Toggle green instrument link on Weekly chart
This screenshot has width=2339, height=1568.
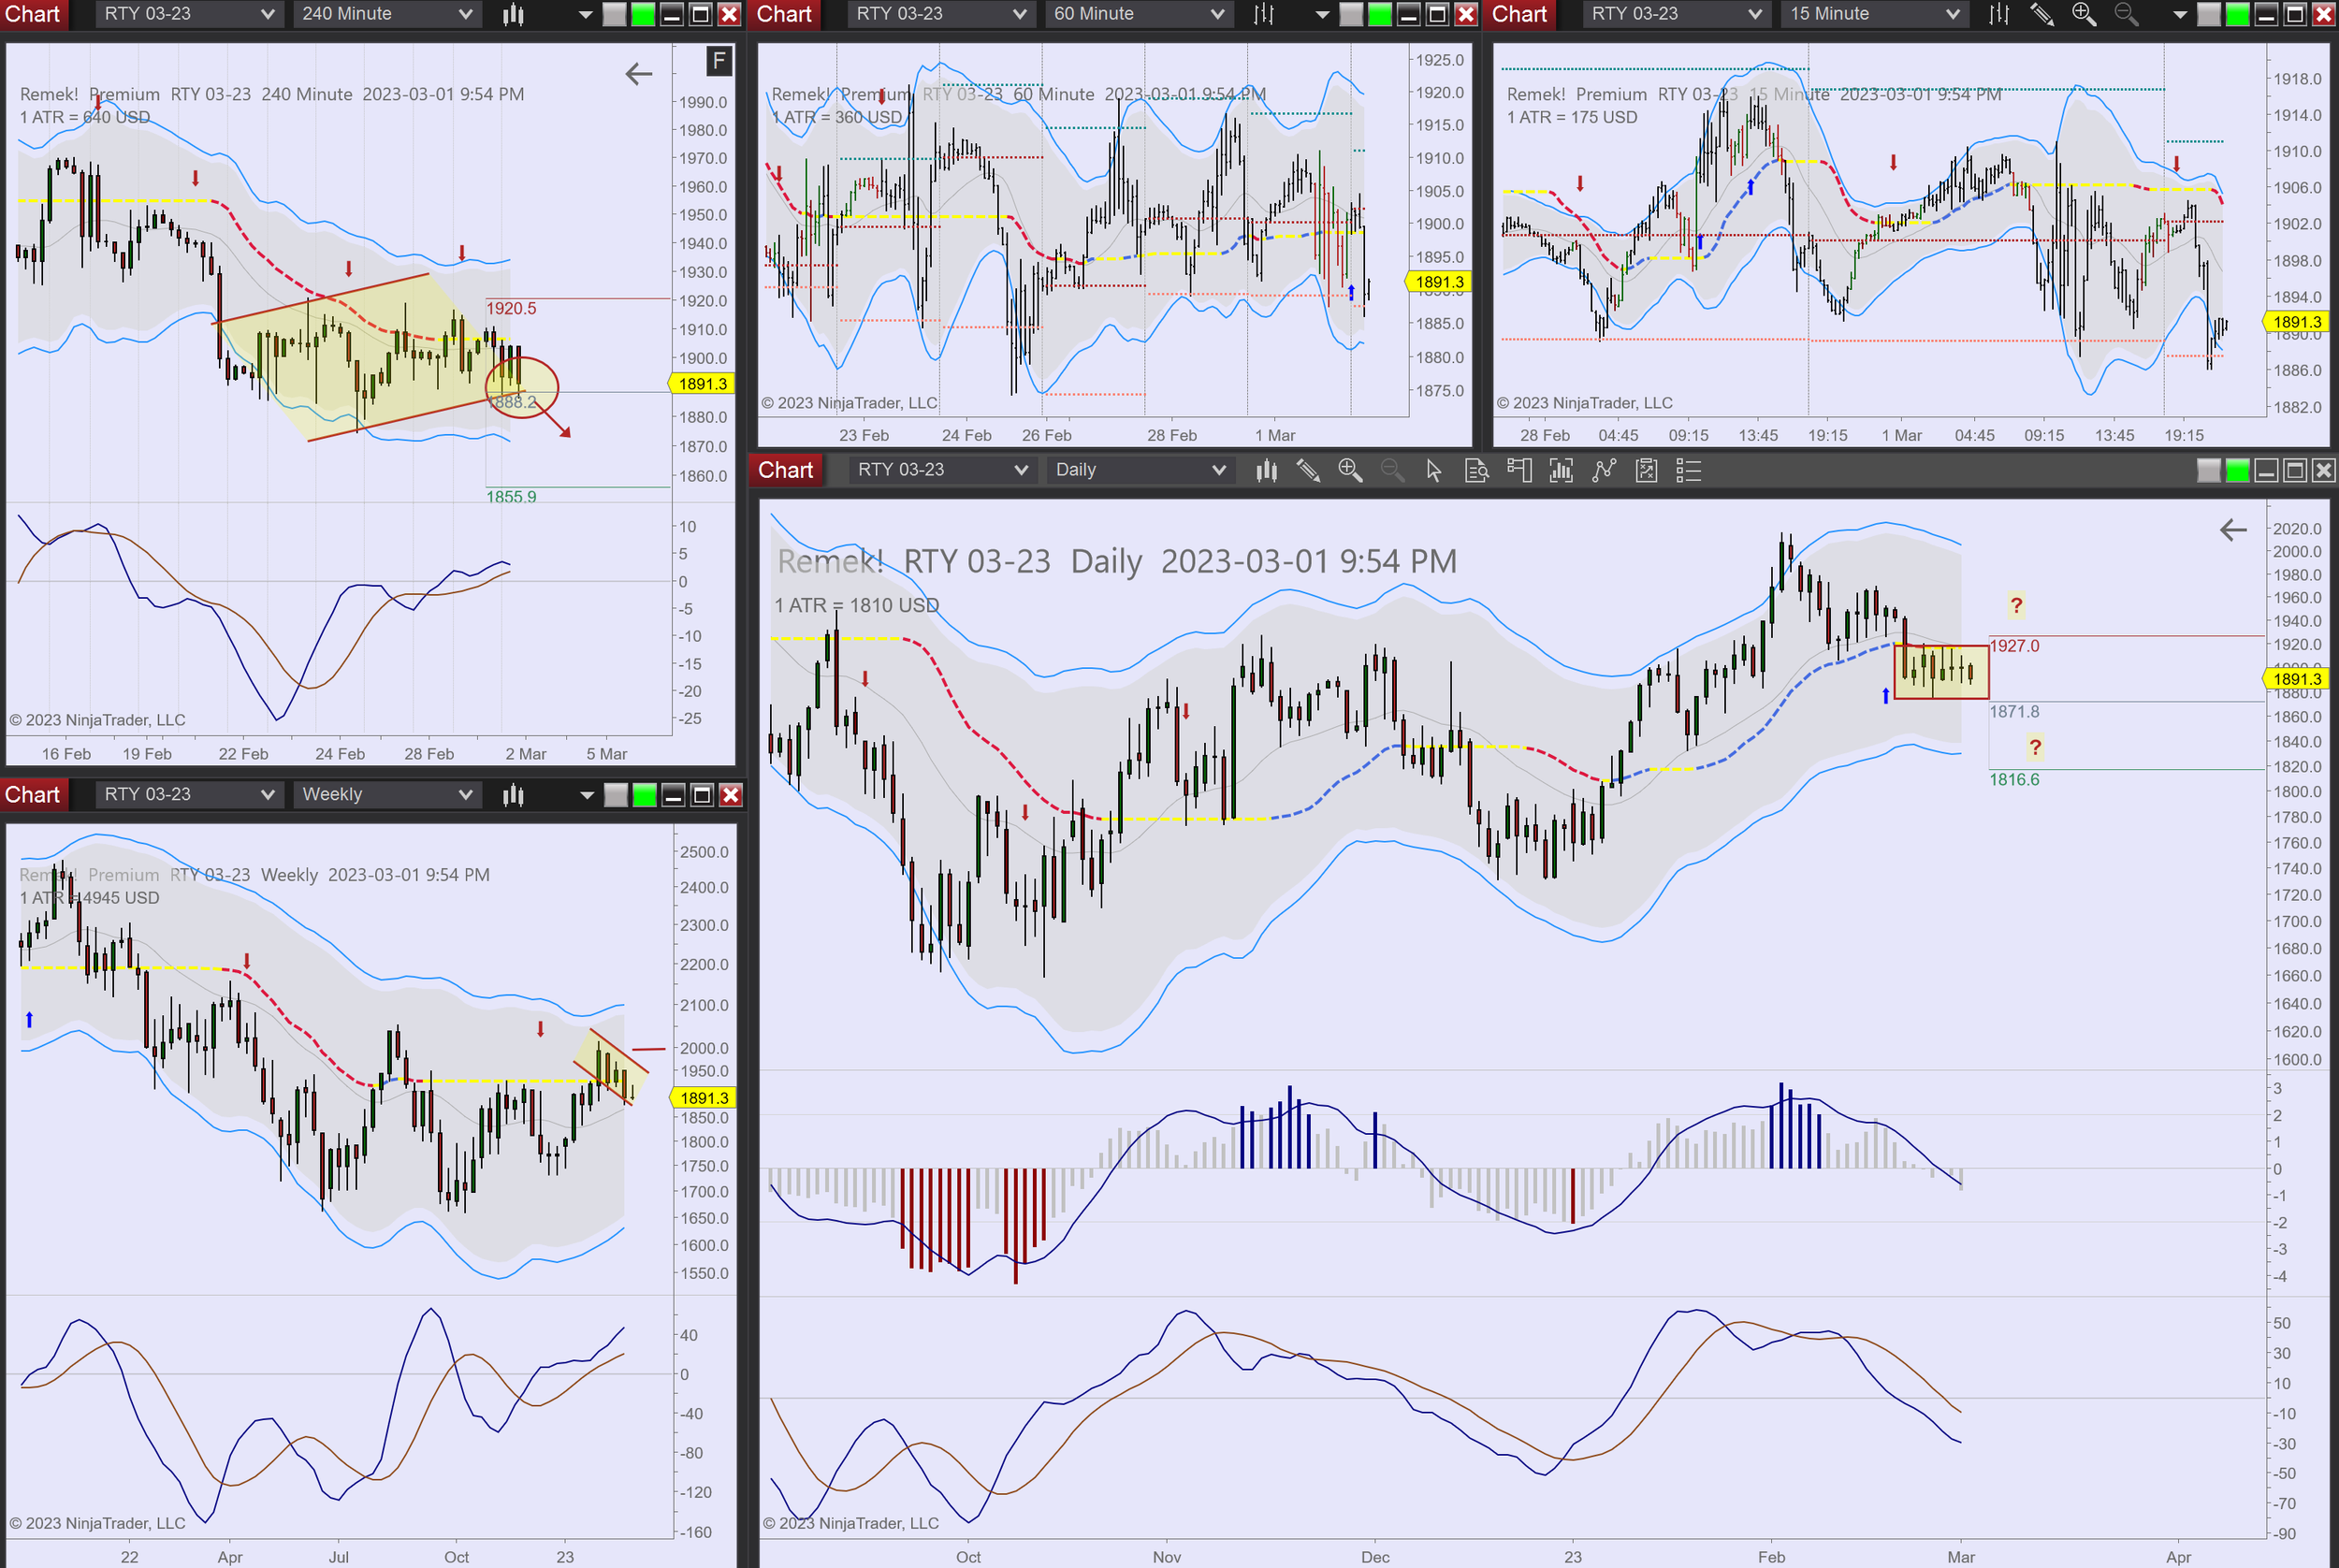click(x=645, y=795)
